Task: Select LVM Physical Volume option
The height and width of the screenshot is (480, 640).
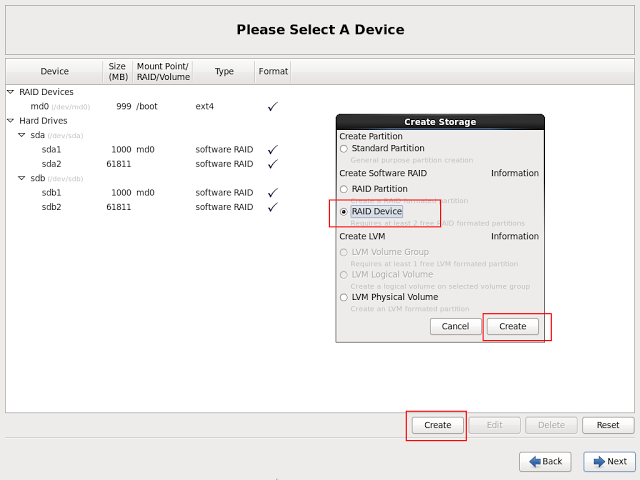Action: point(344,297)
